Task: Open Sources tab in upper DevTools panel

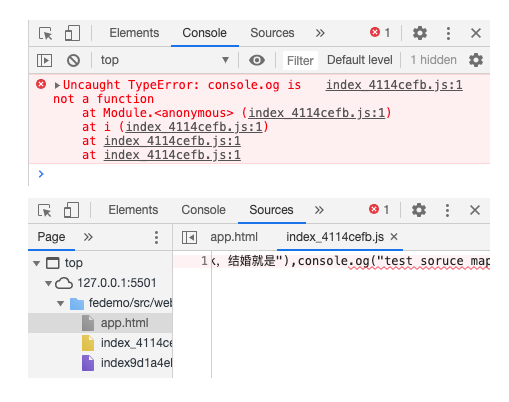Action: (272, 33)
